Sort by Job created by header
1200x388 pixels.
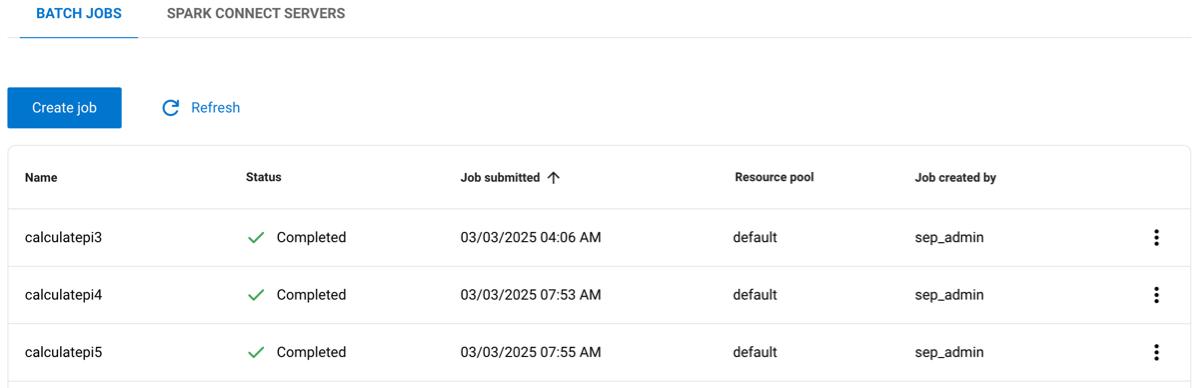(955, 178)
